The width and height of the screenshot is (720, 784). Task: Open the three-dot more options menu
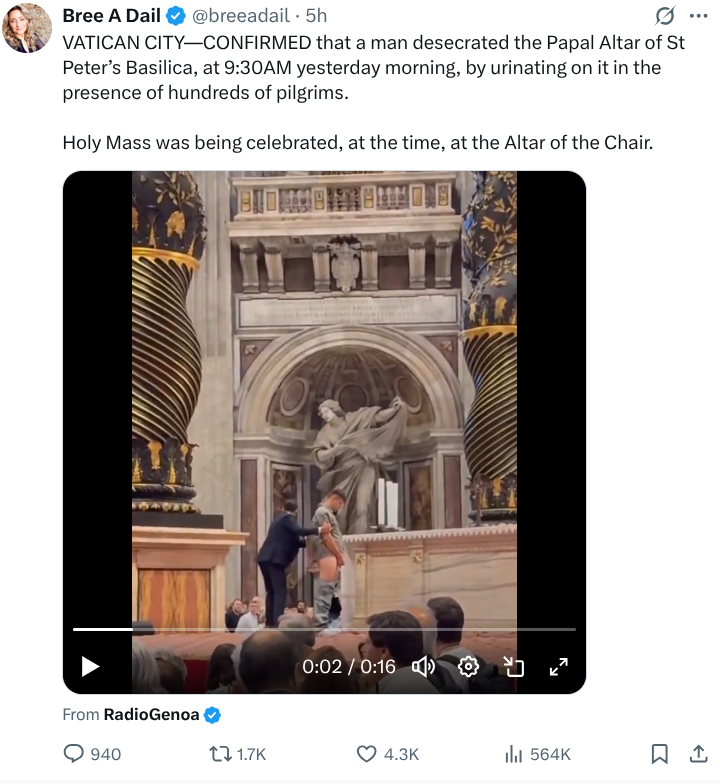(698, 16)
